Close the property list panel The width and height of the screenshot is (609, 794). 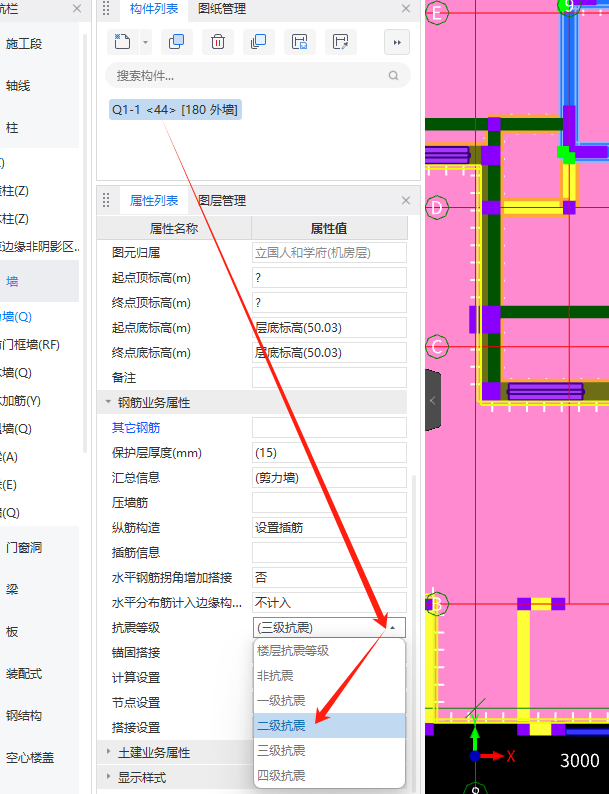(405, 201)
